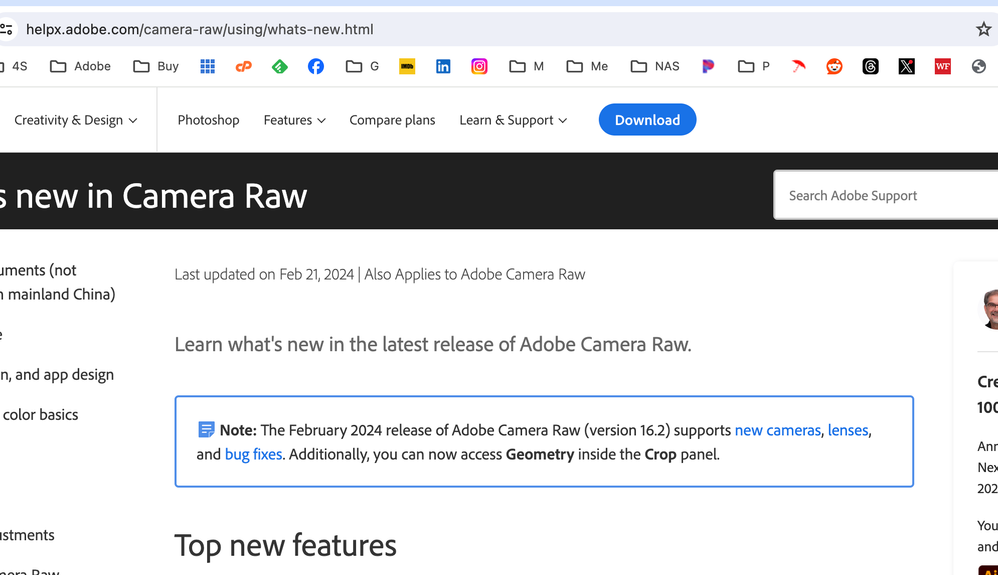This screenshot has width=998, height=575.
Task: Focus the Search Adobe Support field
Action: click(885, 195)
